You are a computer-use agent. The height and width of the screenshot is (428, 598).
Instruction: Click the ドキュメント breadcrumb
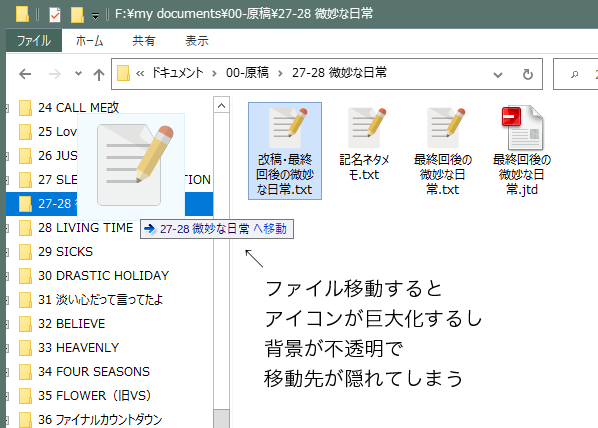[177, 72]
